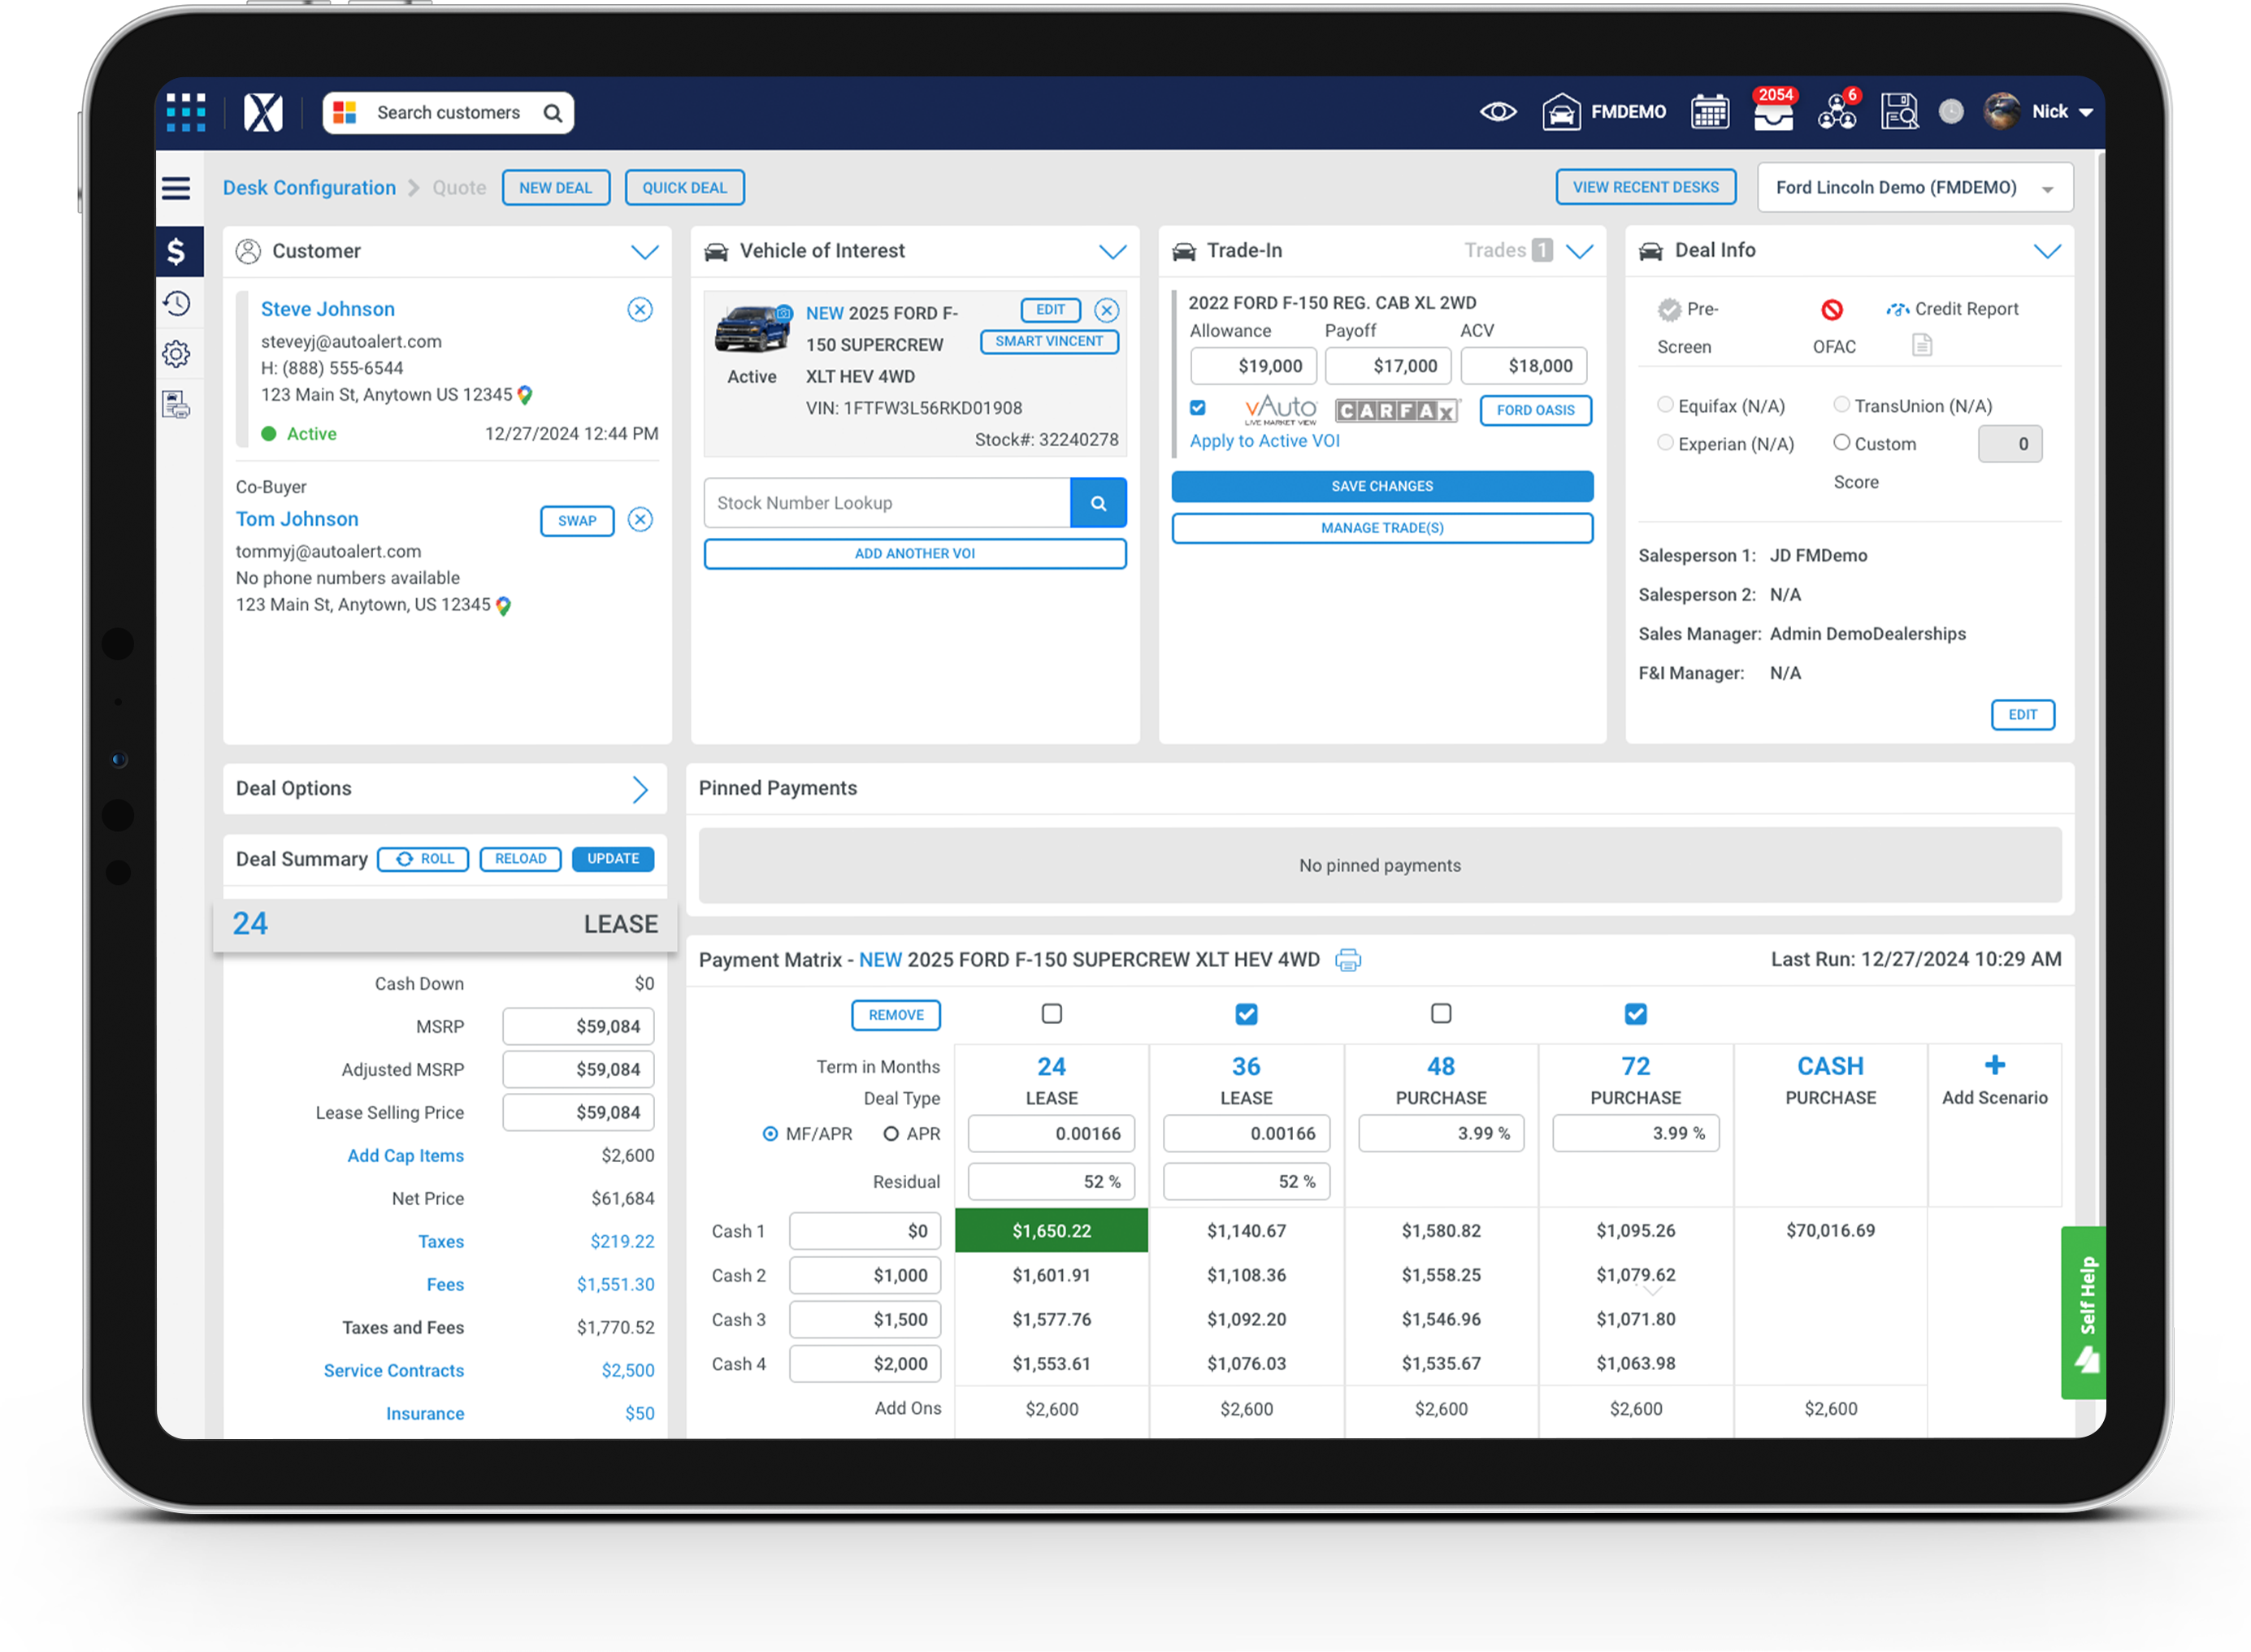Click the Stock Number Lookup search button
The width and height of the screenshot is (2251, 1652).
tap(1098, 503)
